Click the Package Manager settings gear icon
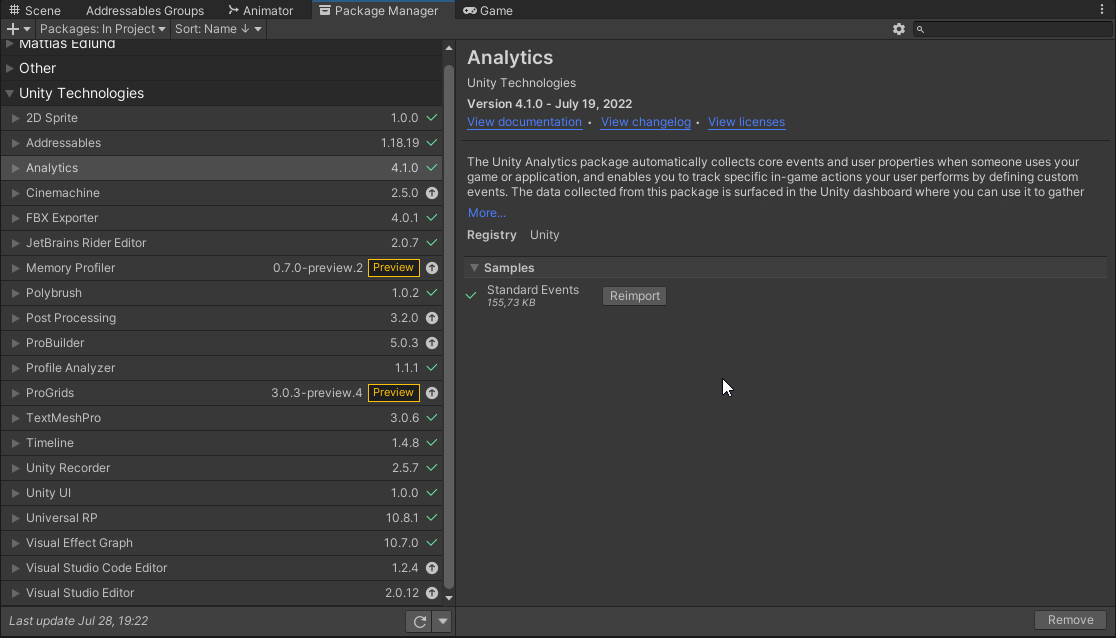The height and width of the screenshot is (638, 1116). pos(899,29)
